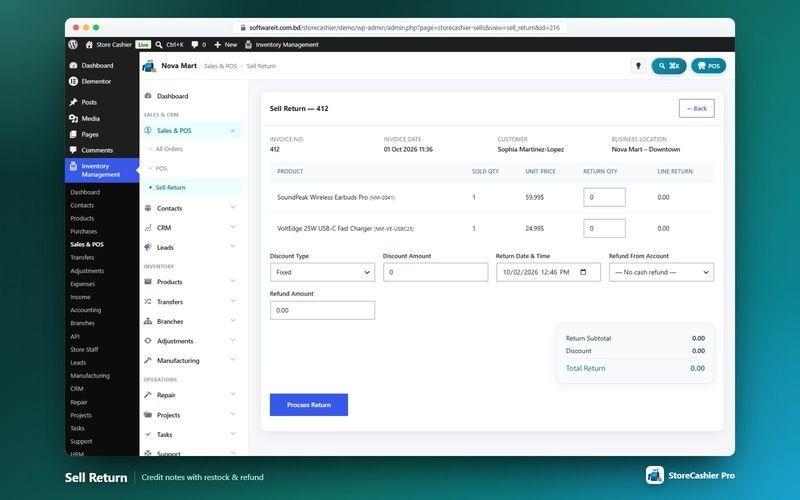Click the Adjustments cycle icon
The image size is (800, 500).
148,341
